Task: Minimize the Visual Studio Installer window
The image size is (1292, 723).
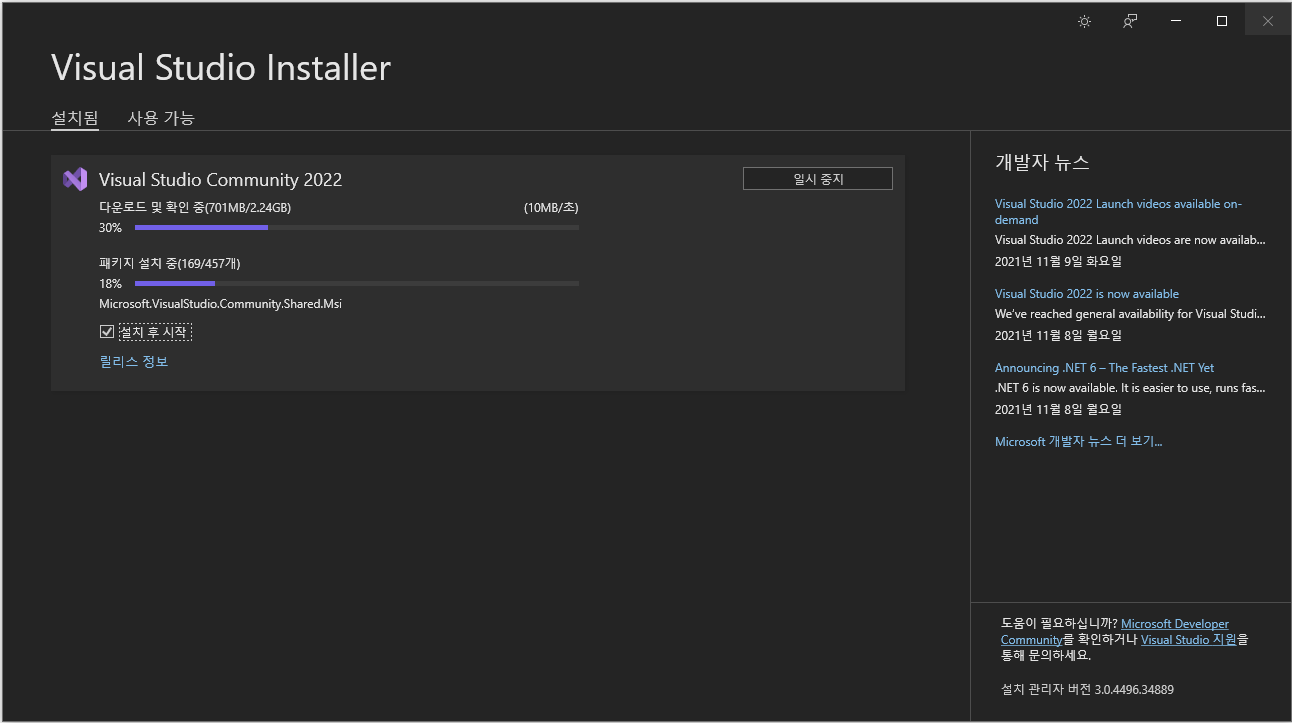Action: coord(1176,21)
